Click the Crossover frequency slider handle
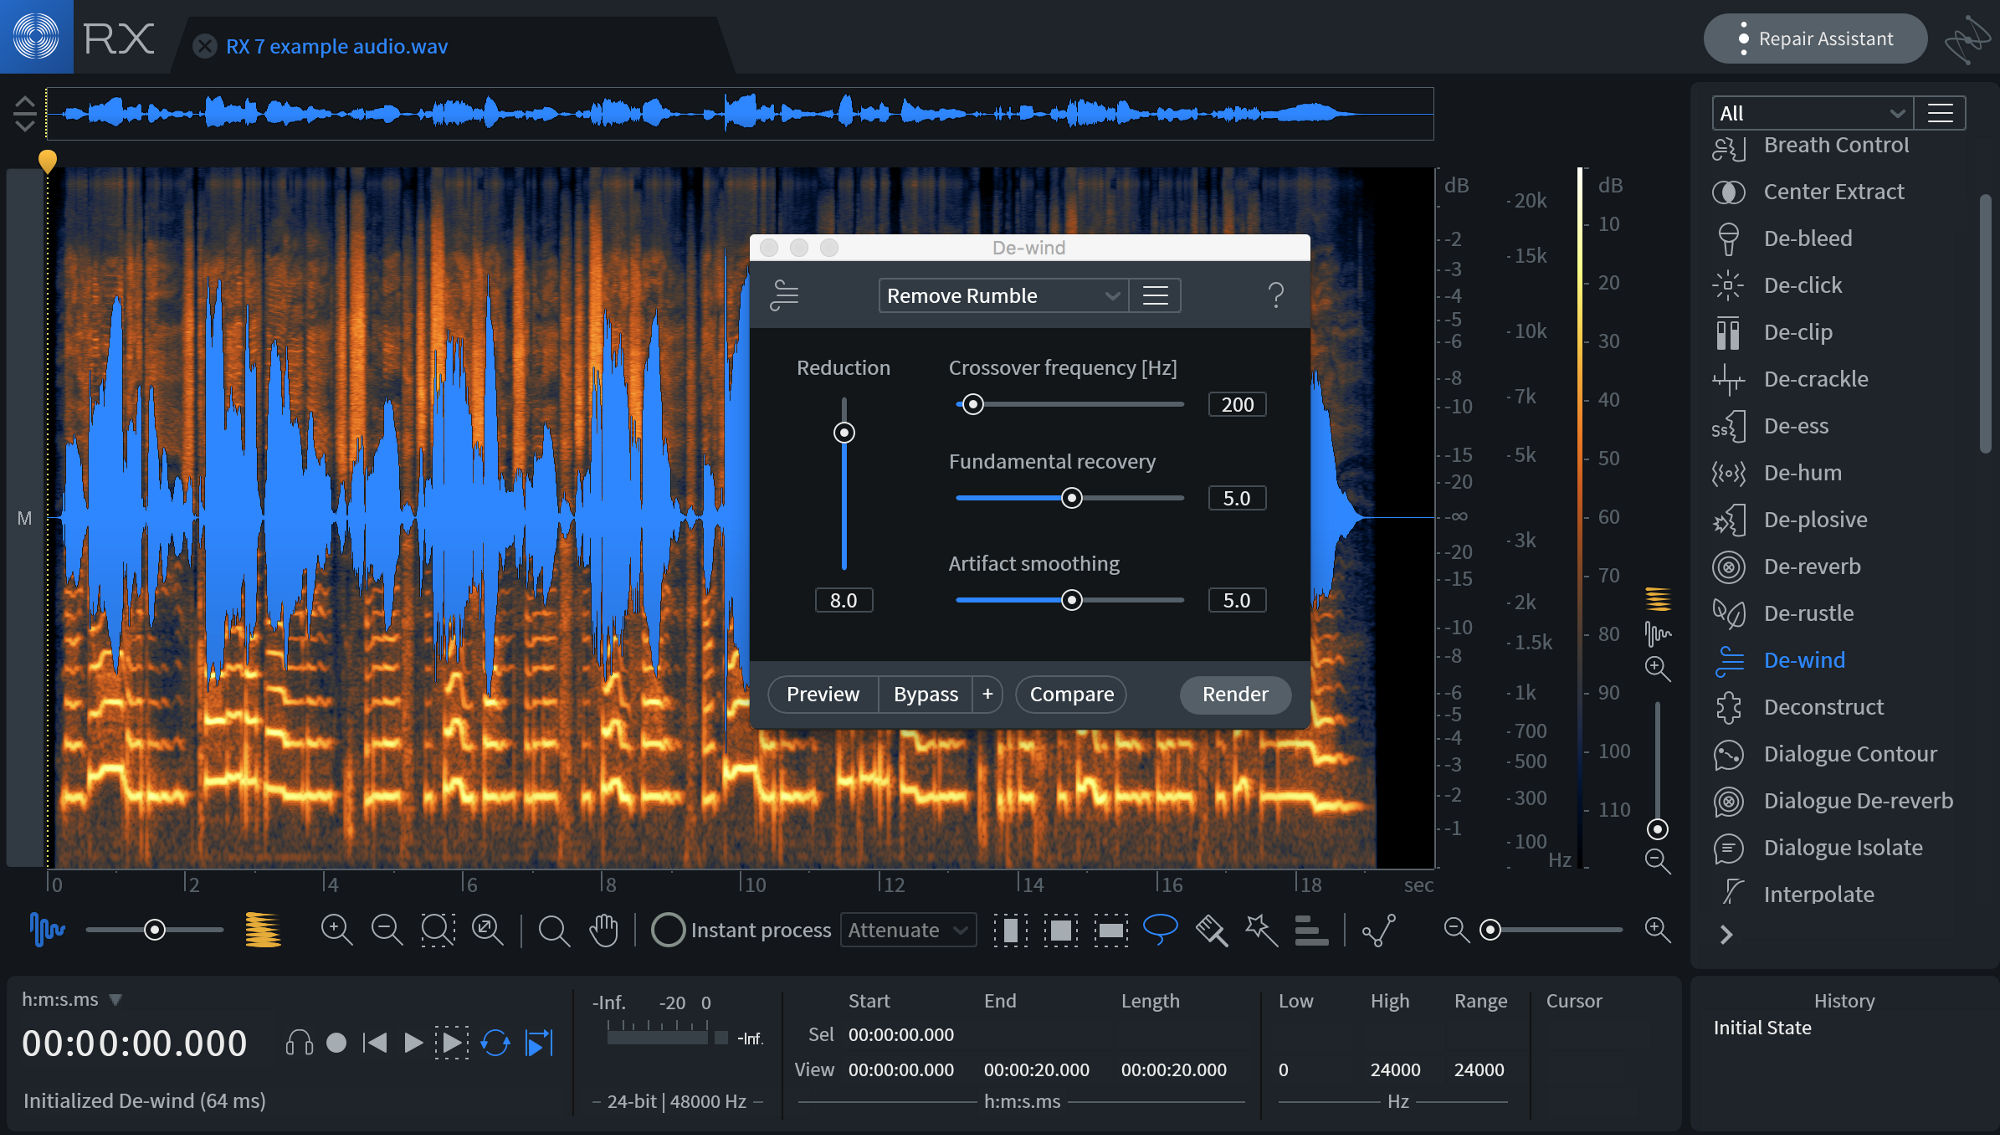The image size is (2000, 1135). coord(972,404)
